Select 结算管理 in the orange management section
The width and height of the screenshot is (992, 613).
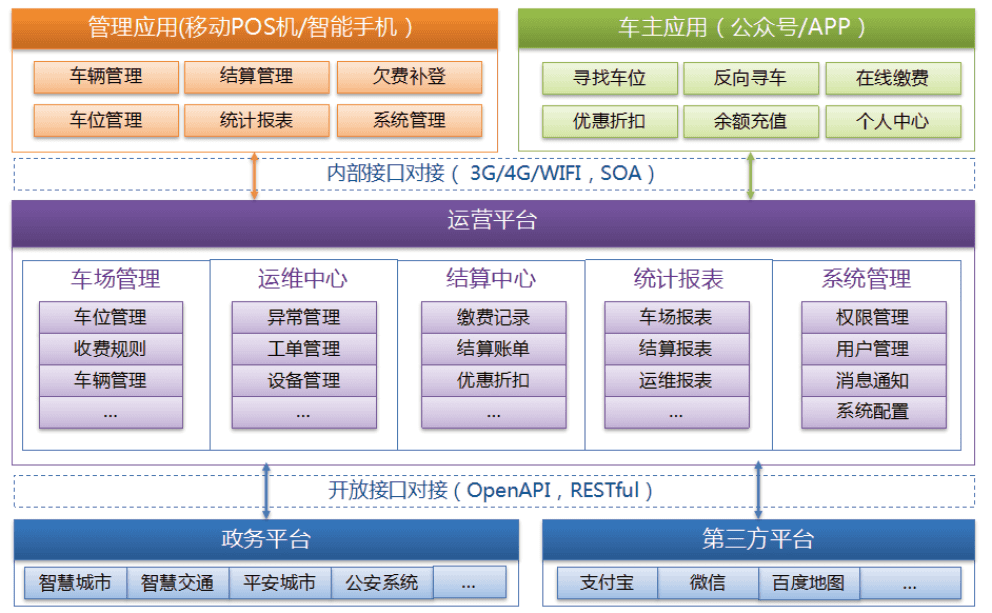pyautogui.click(x=257, y=77)
